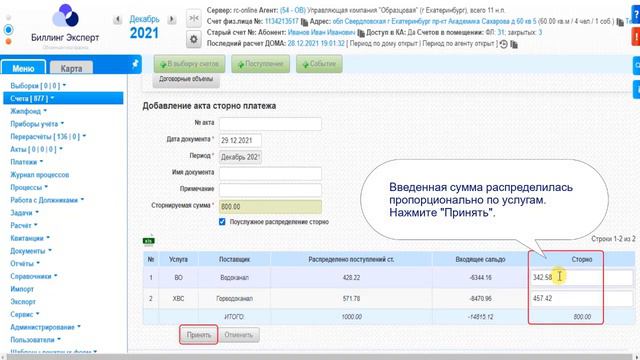Expand the Платежи menu
This screenshot has width=640, height=360.
click(27, 162)
